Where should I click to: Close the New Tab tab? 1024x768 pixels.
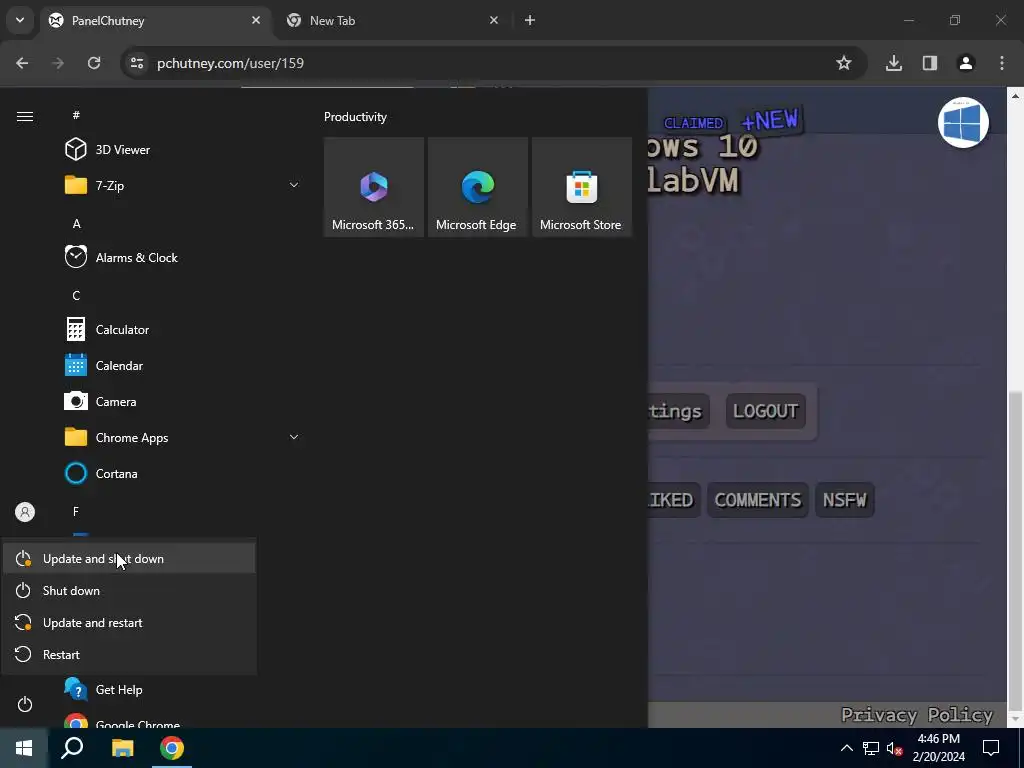(x=494, y=20)
